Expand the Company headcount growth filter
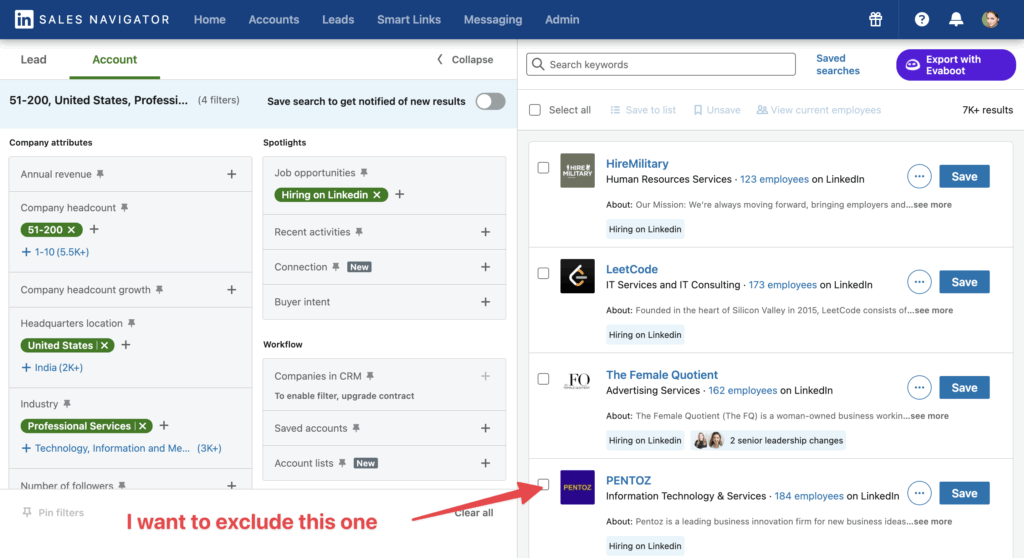This screenshot has width=1024, height=558. point(231,289)
